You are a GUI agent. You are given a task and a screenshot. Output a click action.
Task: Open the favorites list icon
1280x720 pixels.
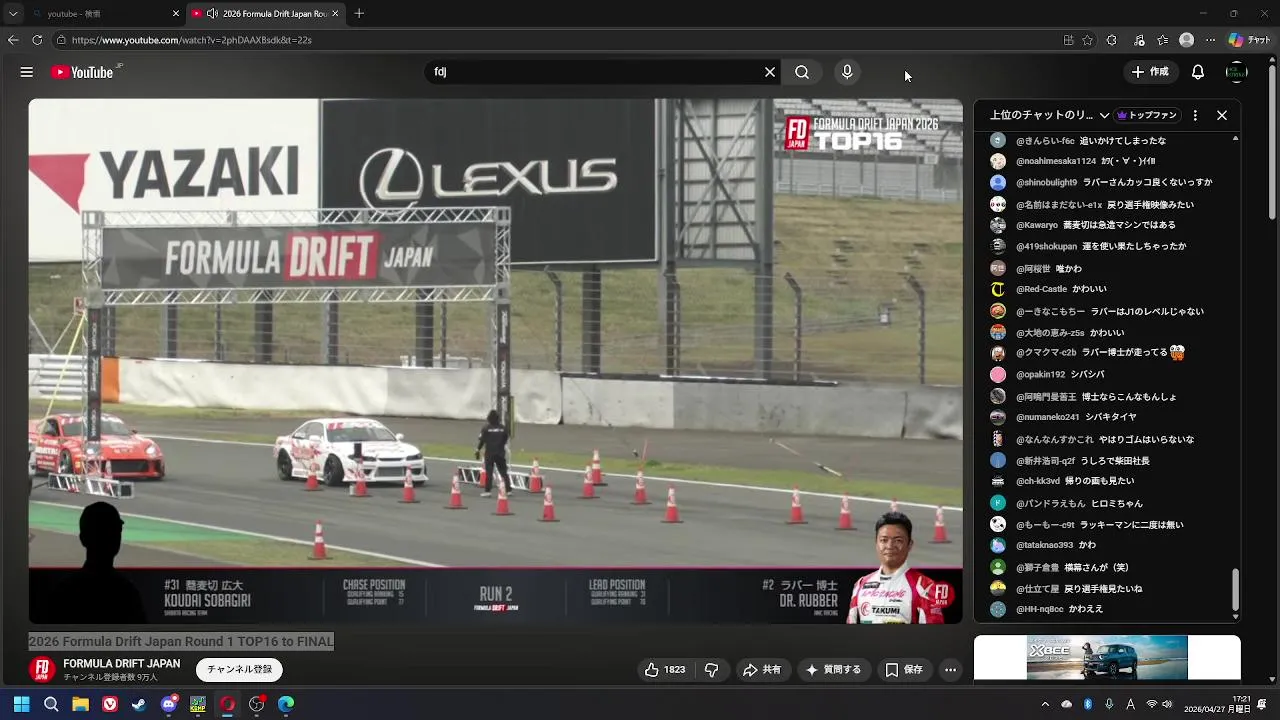click(x=1163, y=40)
